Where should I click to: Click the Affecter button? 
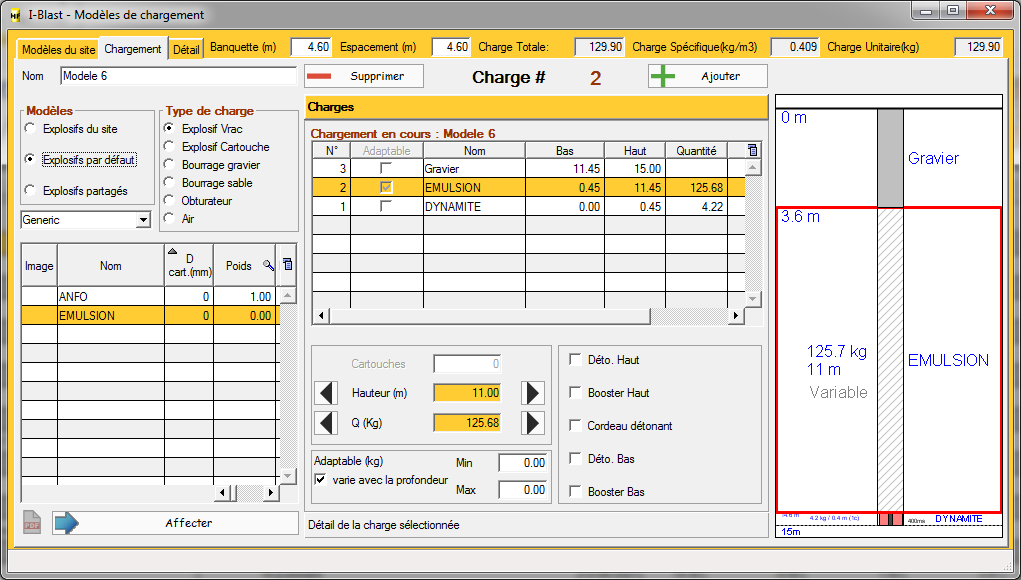[175, 523]
